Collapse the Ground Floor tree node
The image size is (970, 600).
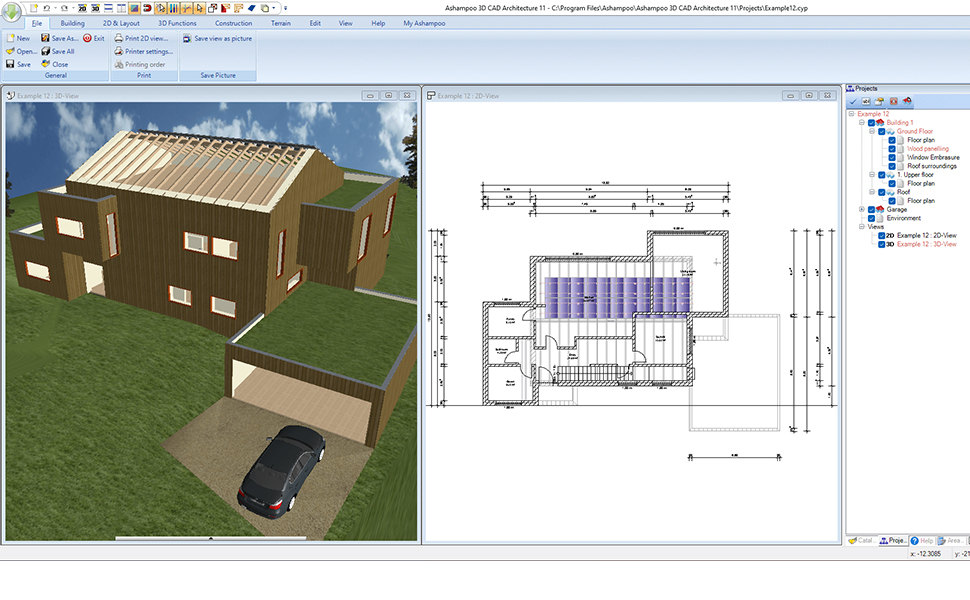click(871, 131)
